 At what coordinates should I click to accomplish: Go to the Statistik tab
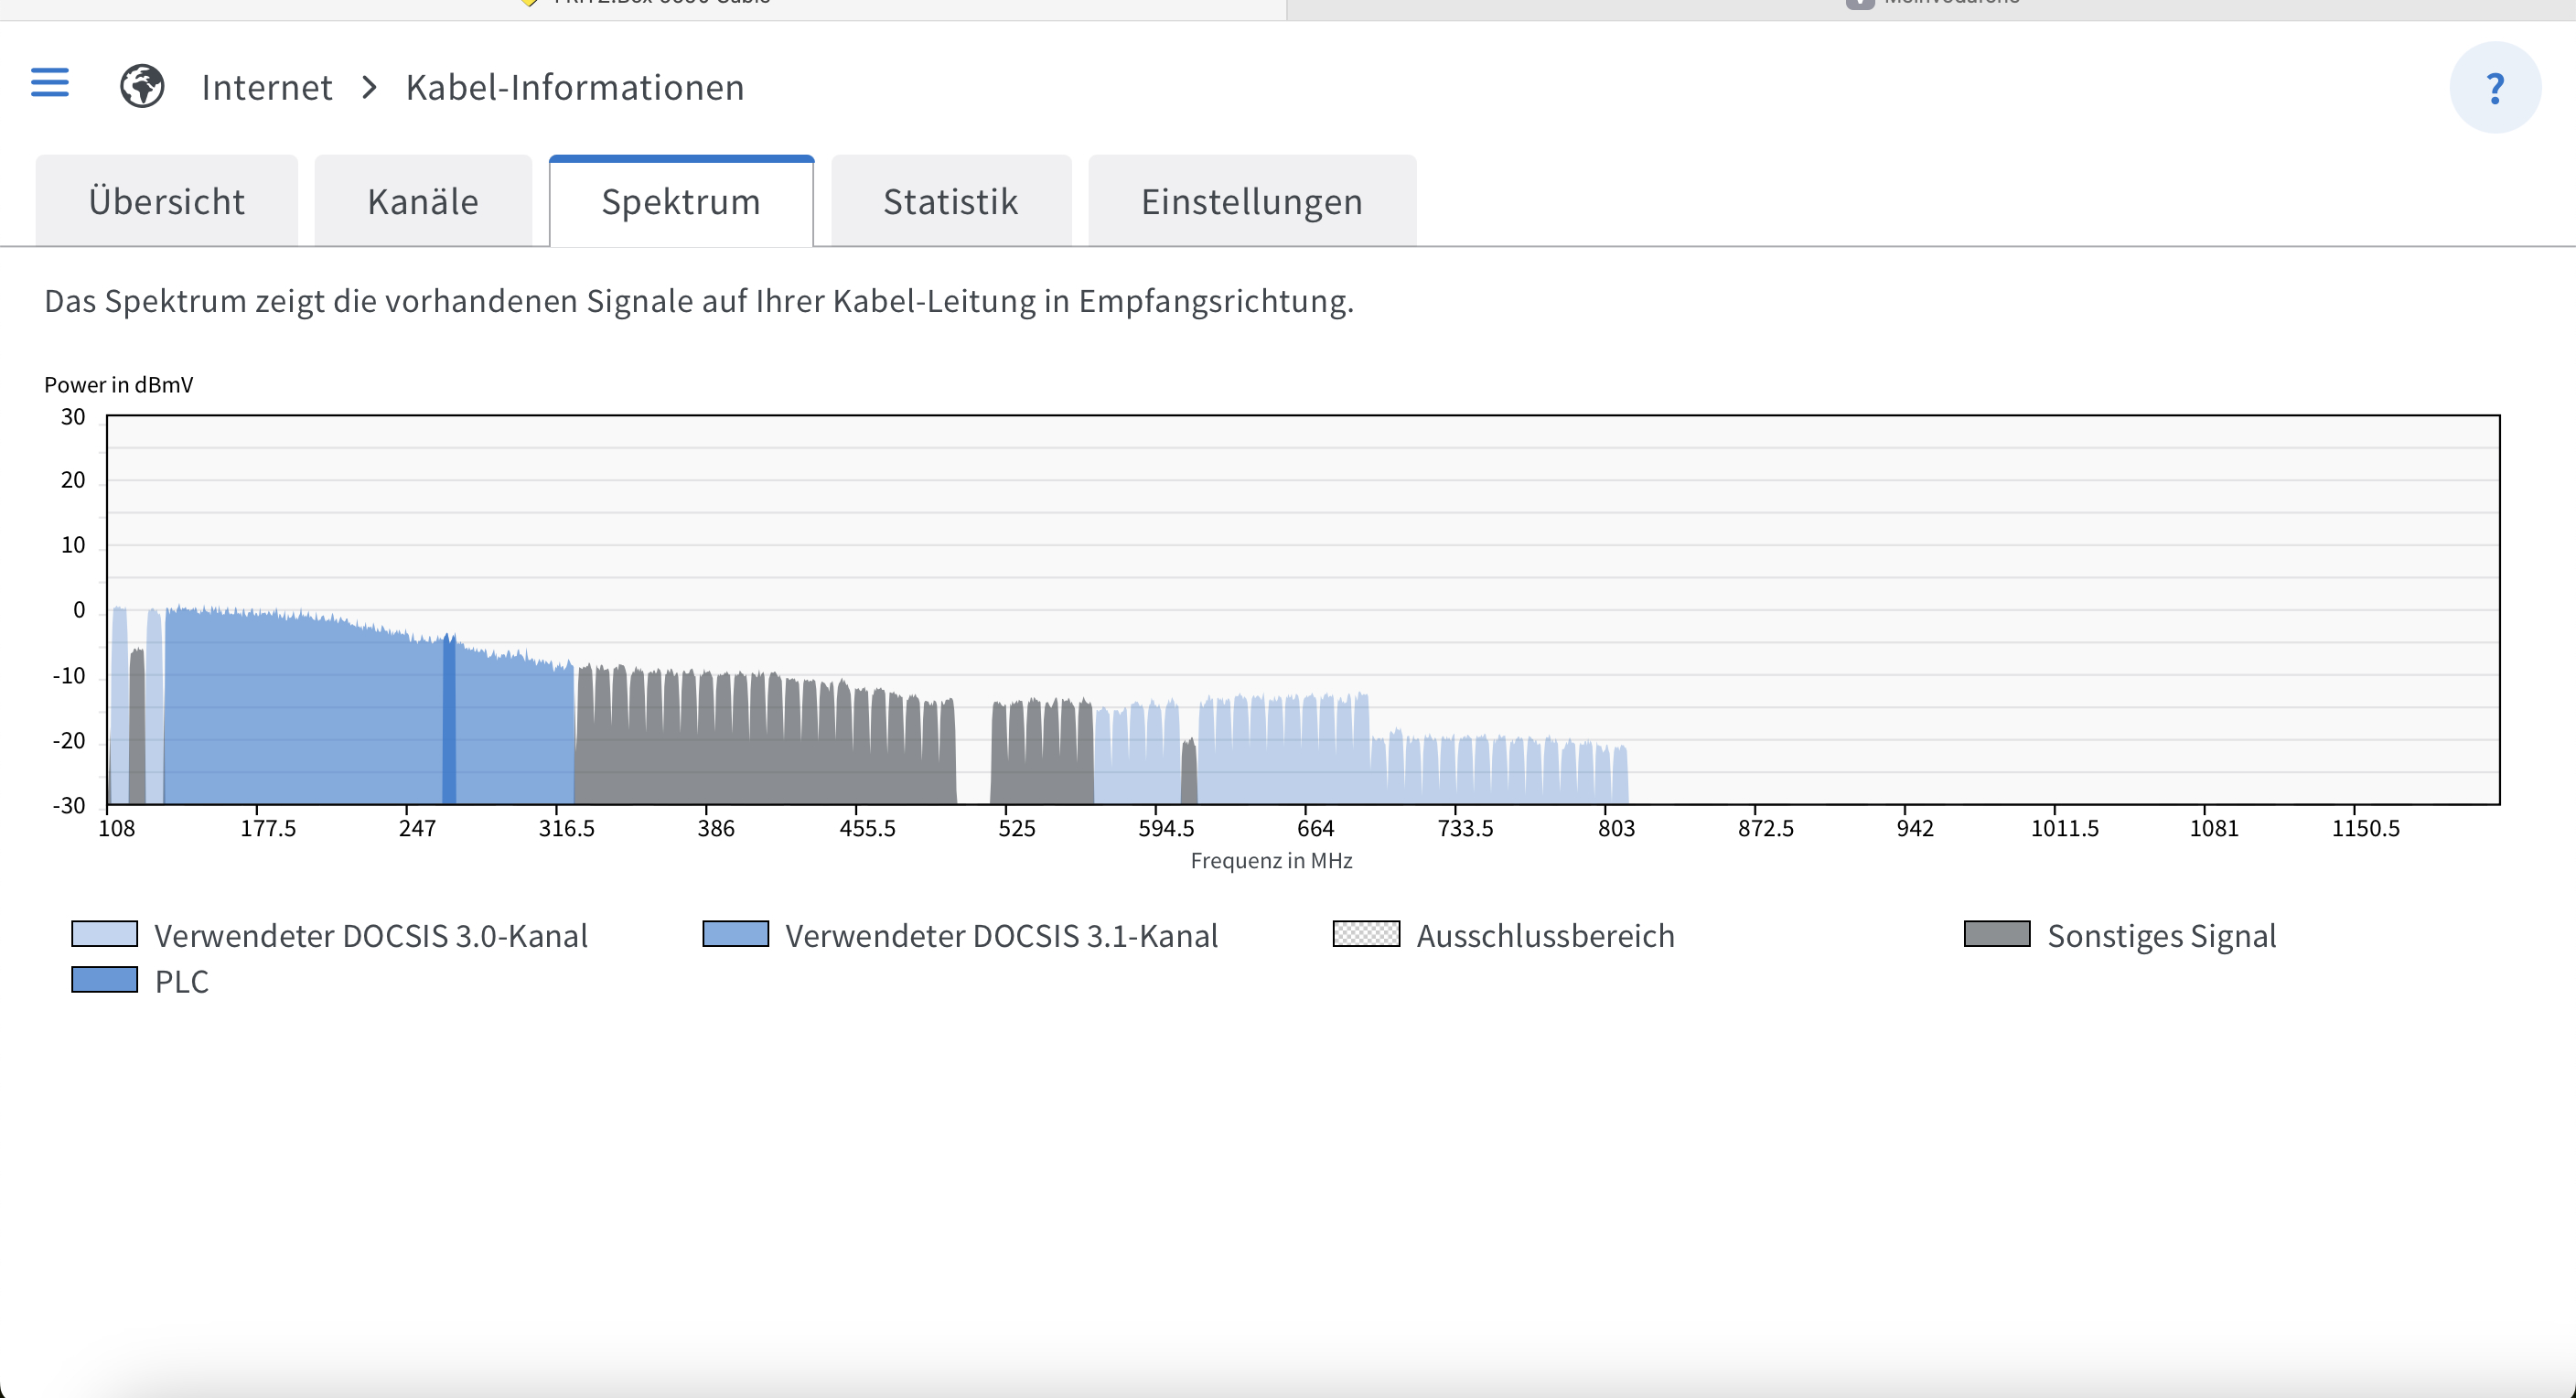click(x=950, y=202)
